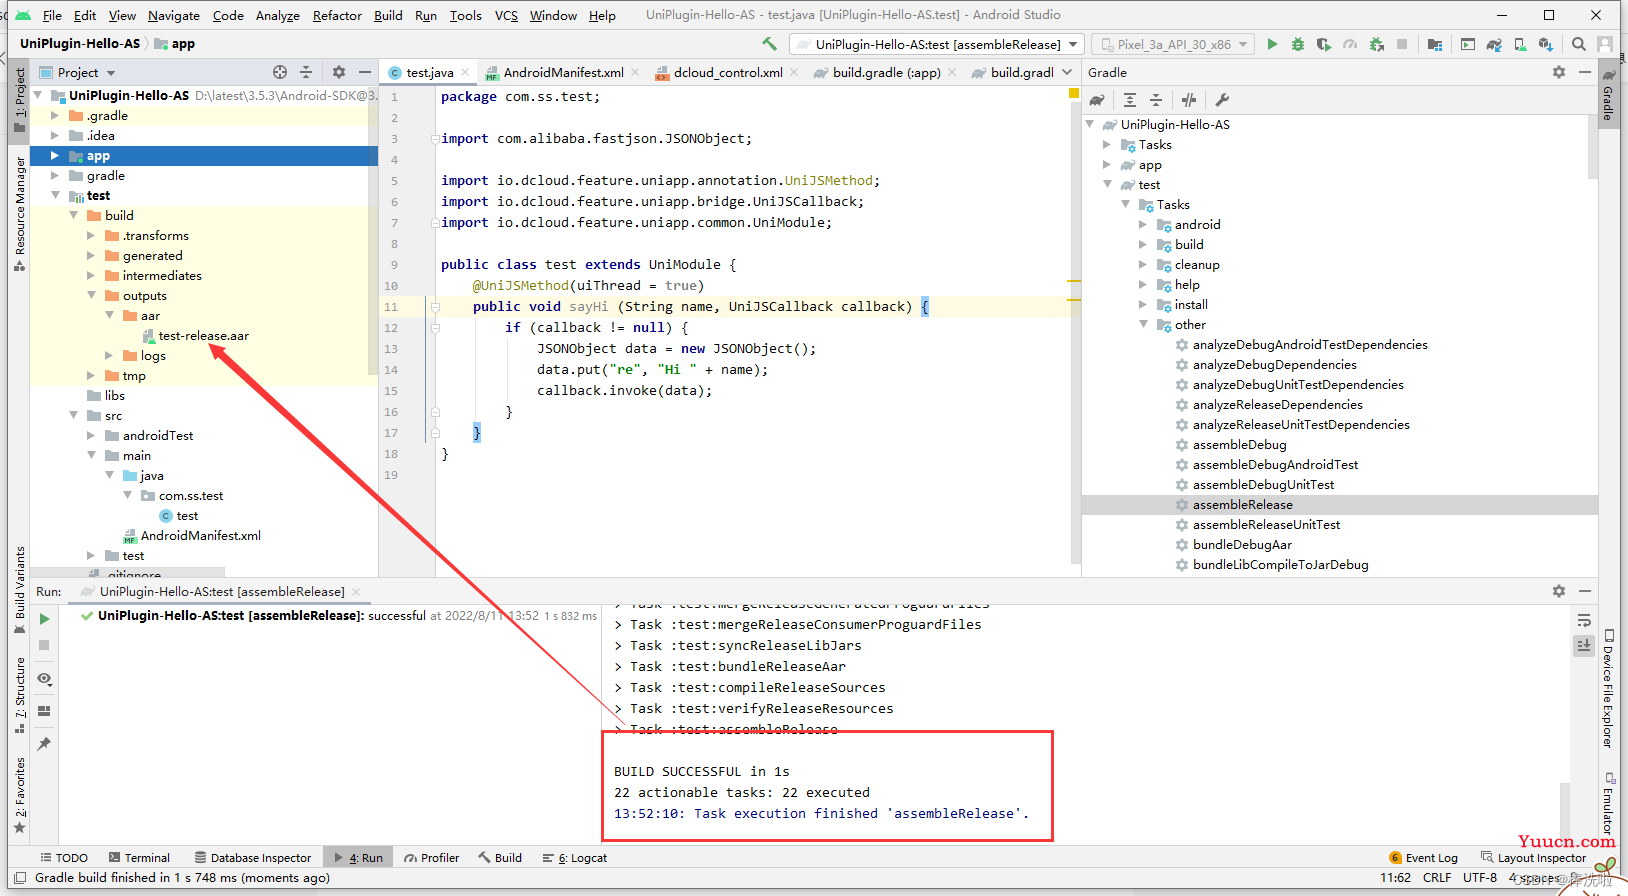Close the test.java editor tab

click(x=465, y=72)
